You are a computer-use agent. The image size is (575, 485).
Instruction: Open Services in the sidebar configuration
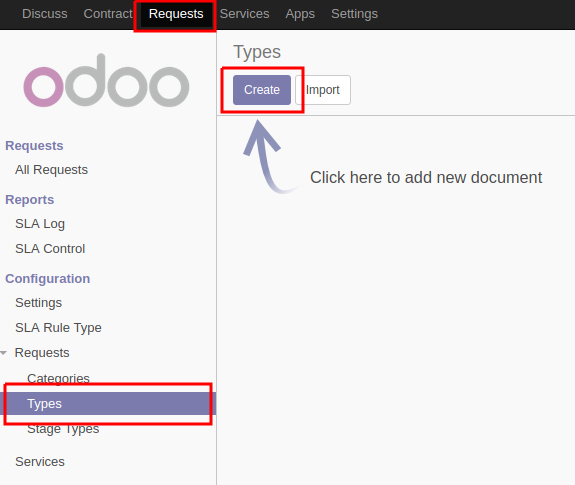[40, 462]
